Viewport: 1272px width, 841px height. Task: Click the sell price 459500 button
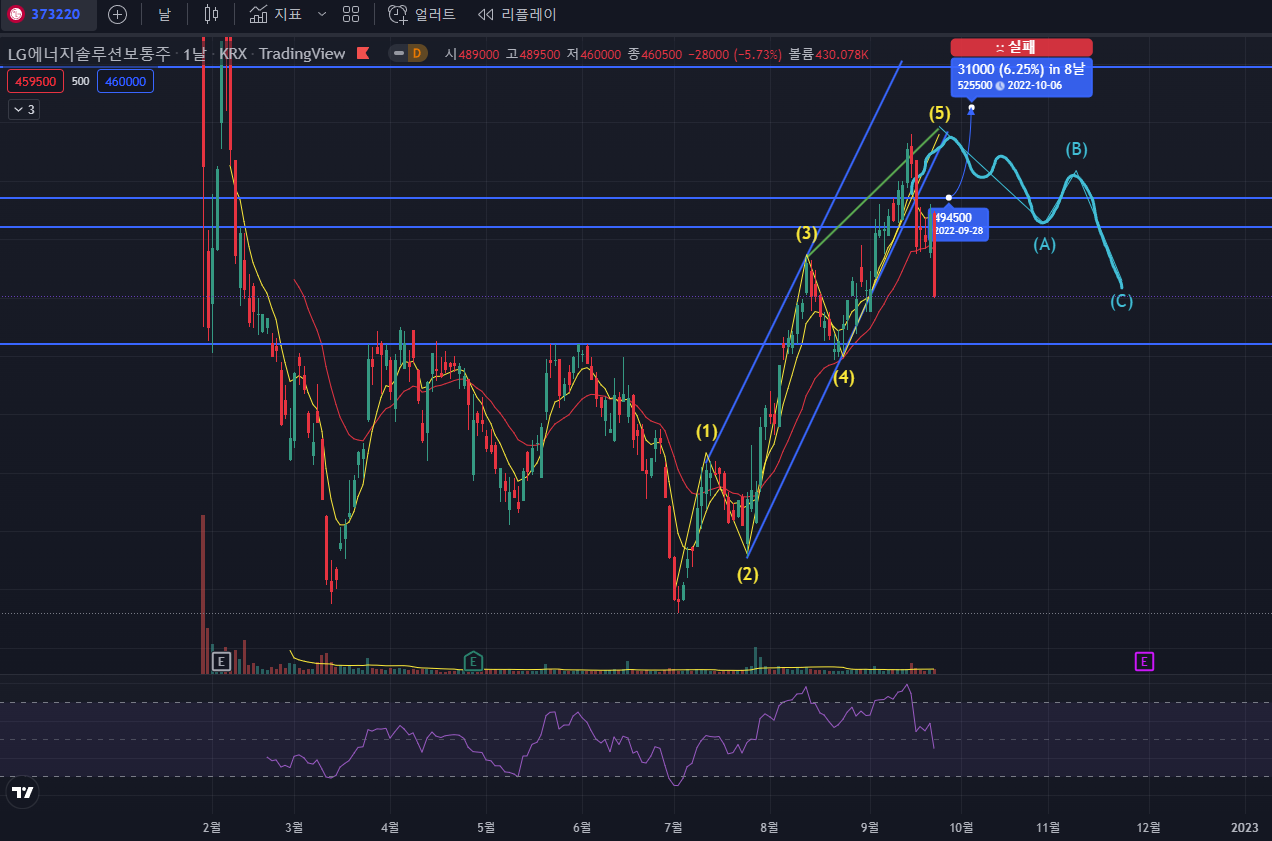coord(35,81)
